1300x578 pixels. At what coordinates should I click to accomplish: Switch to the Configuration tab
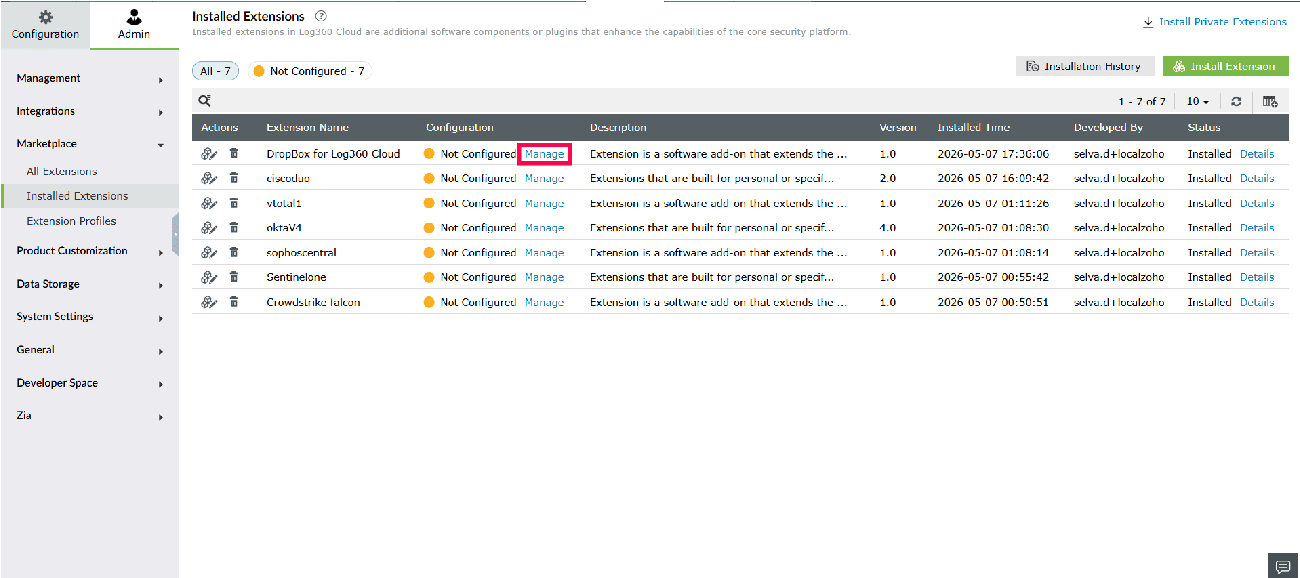coord(45,25)
